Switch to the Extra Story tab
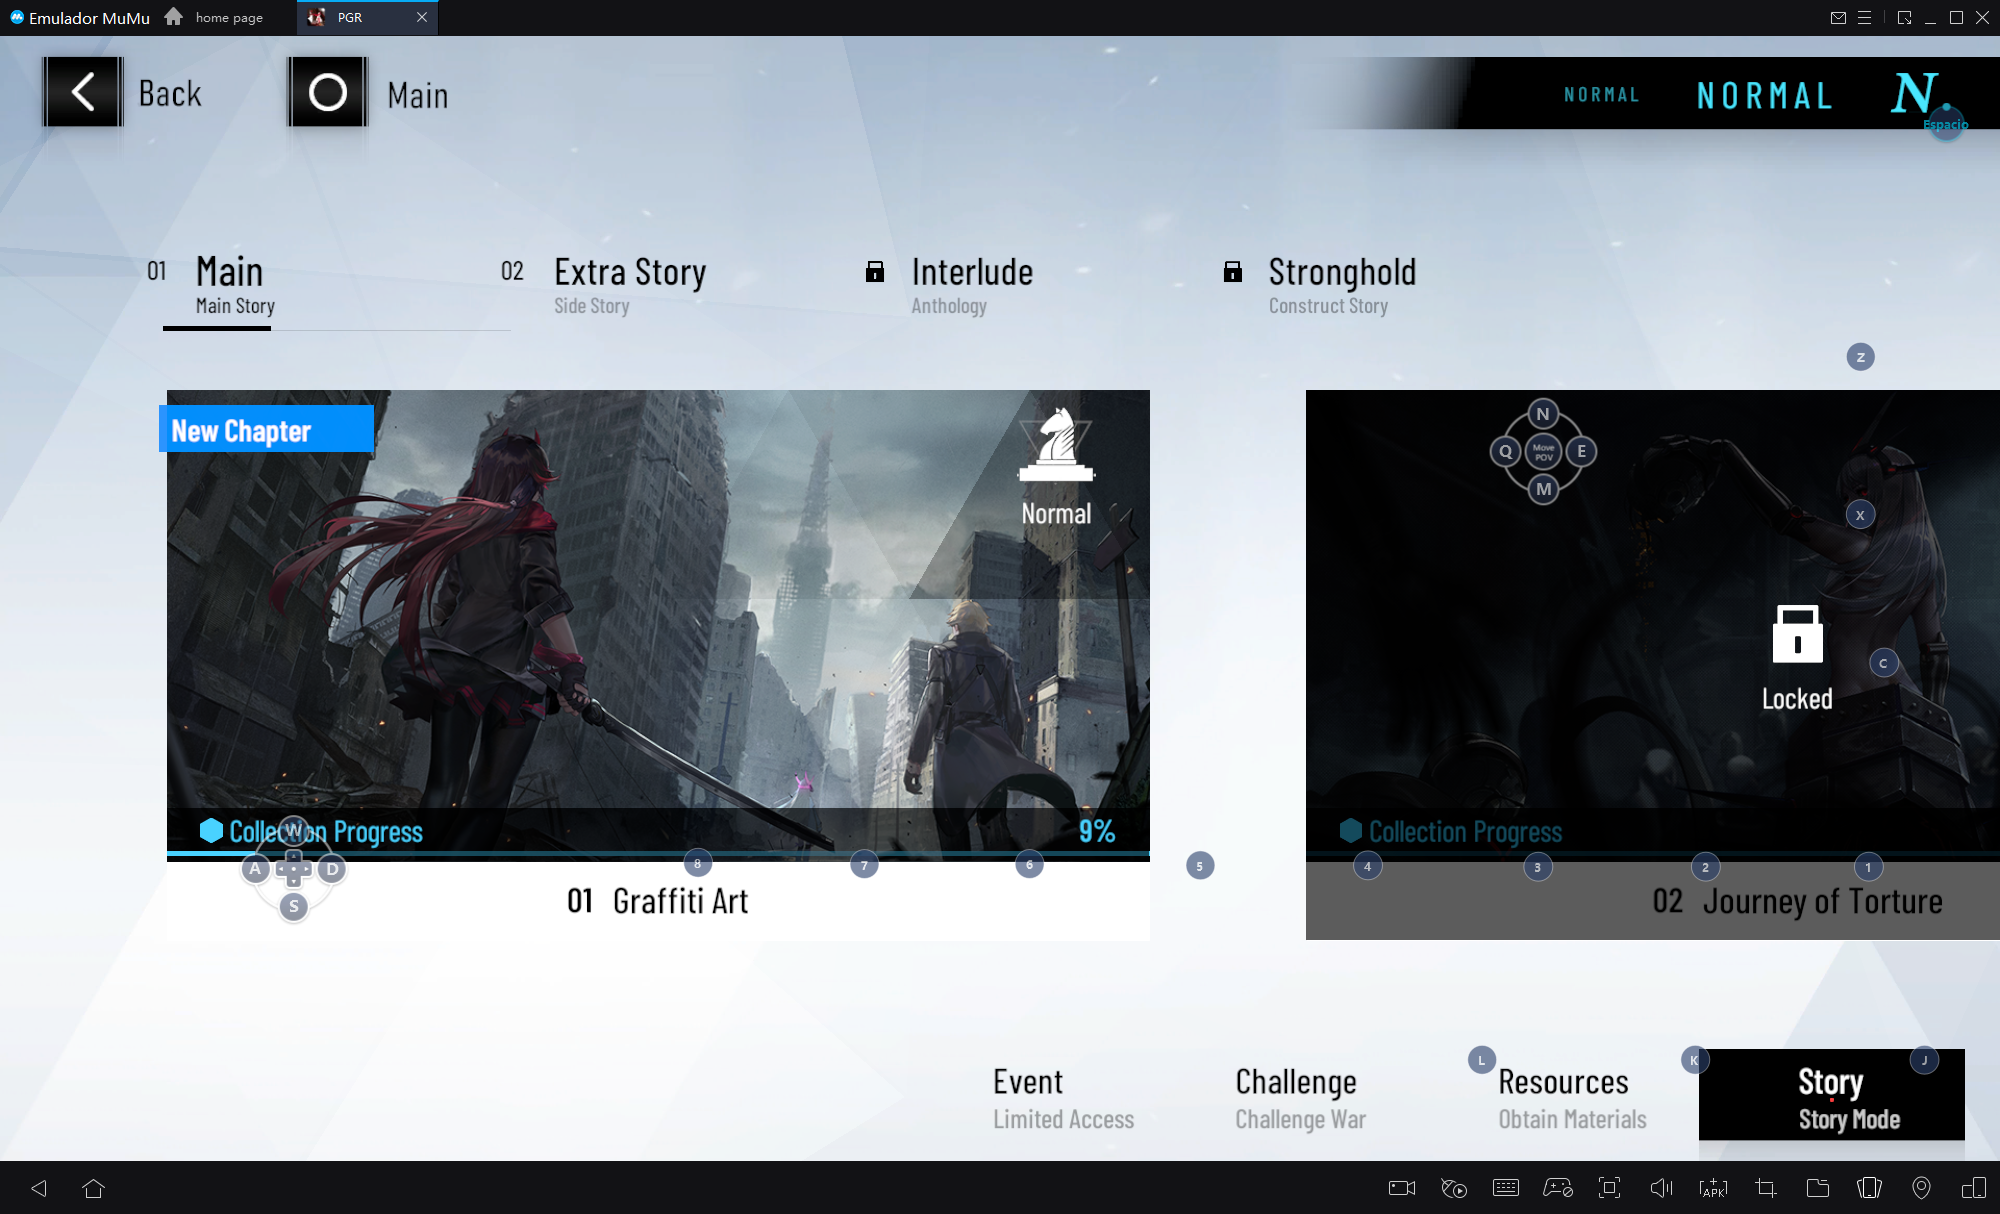This screenshot has width=2000, height=1214. click(629, 285)
